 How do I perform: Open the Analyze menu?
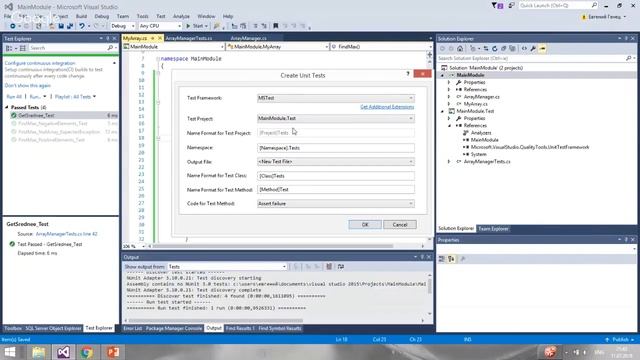pyautogui.click(x=181, y=16)
